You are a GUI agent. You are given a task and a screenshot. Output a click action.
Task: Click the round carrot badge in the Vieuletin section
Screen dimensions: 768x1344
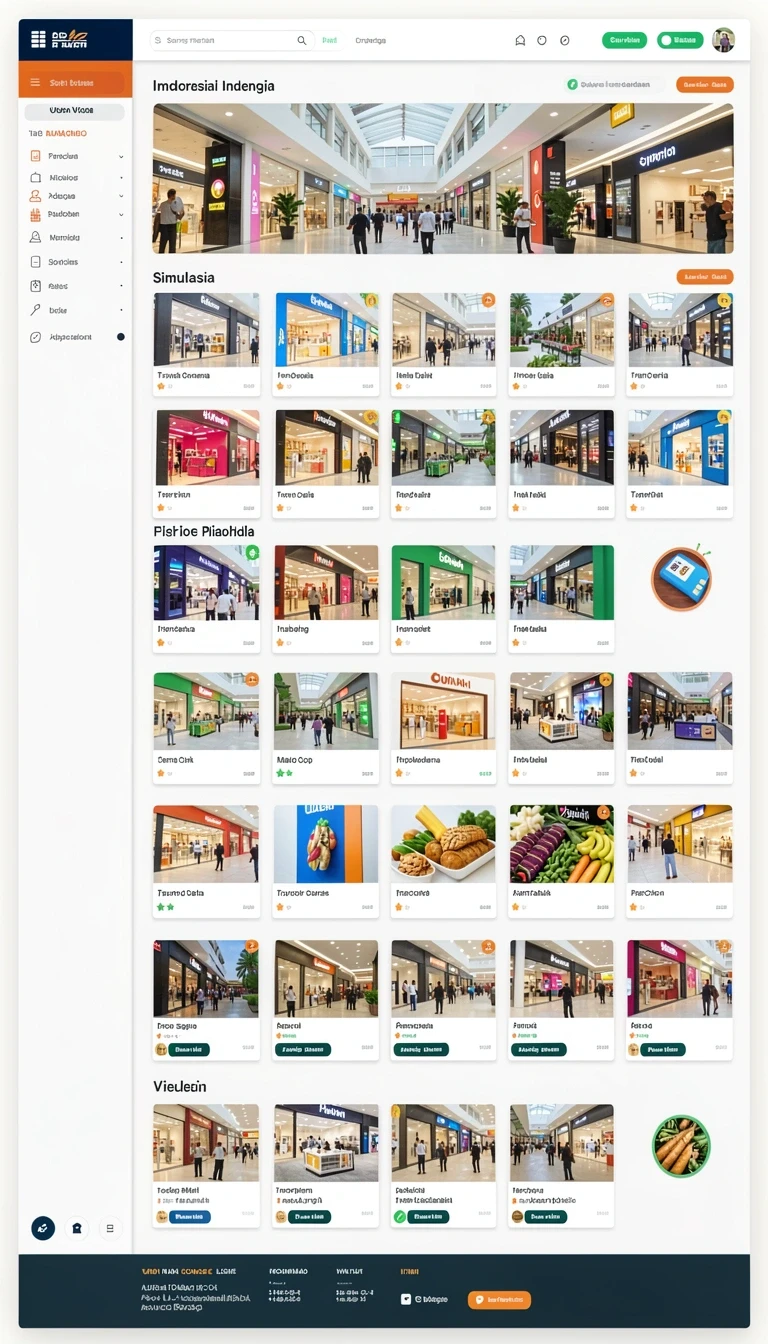pos(681,1146)
